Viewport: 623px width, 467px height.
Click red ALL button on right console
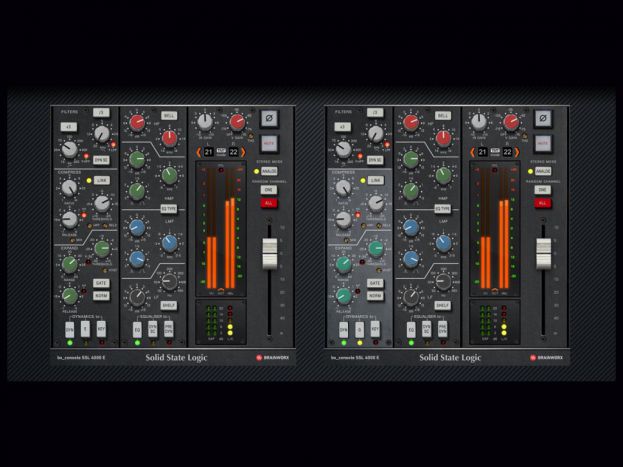(543, 203)
